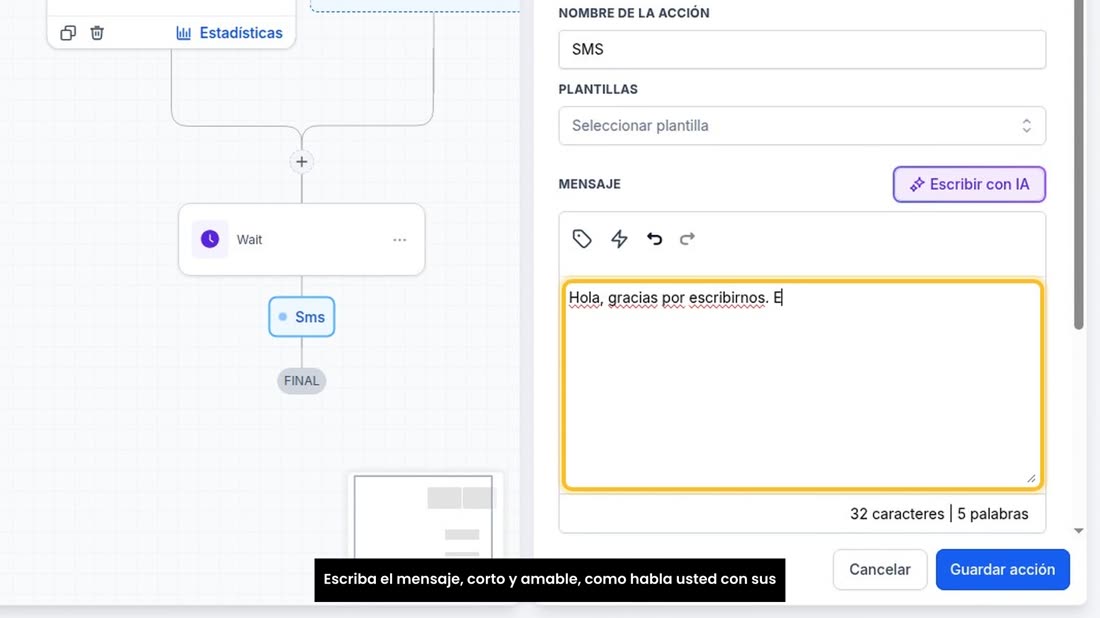The width and height of the screenshot is (1100, 618).
Task: Select the Wait step card
Action: click(302, 239)
